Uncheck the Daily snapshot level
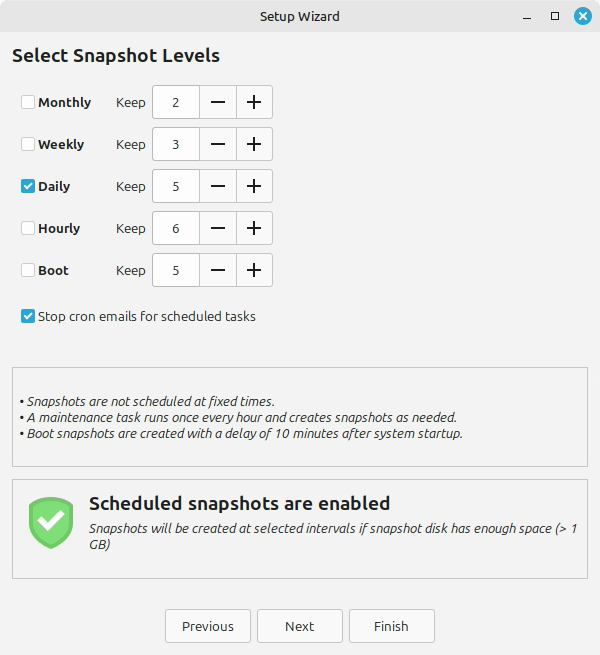This screenshot has height=655, width=600. point(28,186)
